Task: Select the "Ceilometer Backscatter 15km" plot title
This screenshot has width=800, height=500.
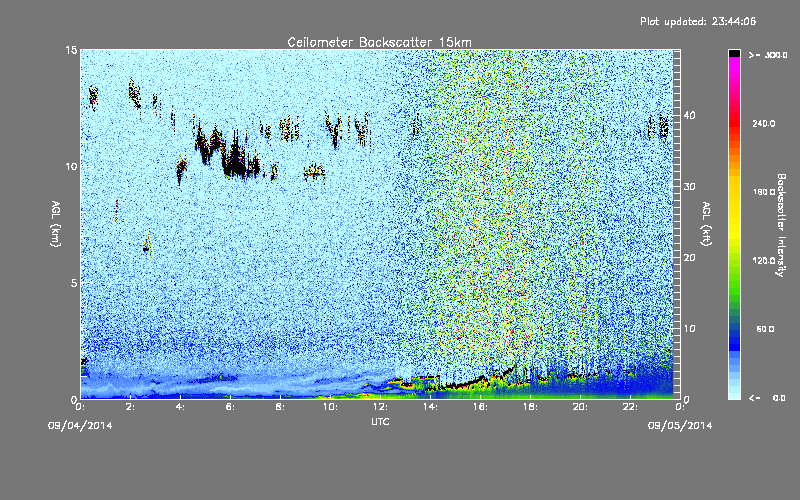Action: click(380, 42)
